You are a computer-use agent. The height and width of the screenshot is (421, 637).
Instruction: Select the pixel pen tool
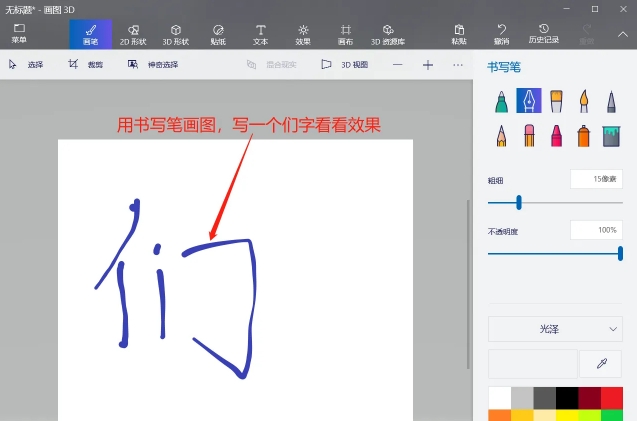(611, 101)
